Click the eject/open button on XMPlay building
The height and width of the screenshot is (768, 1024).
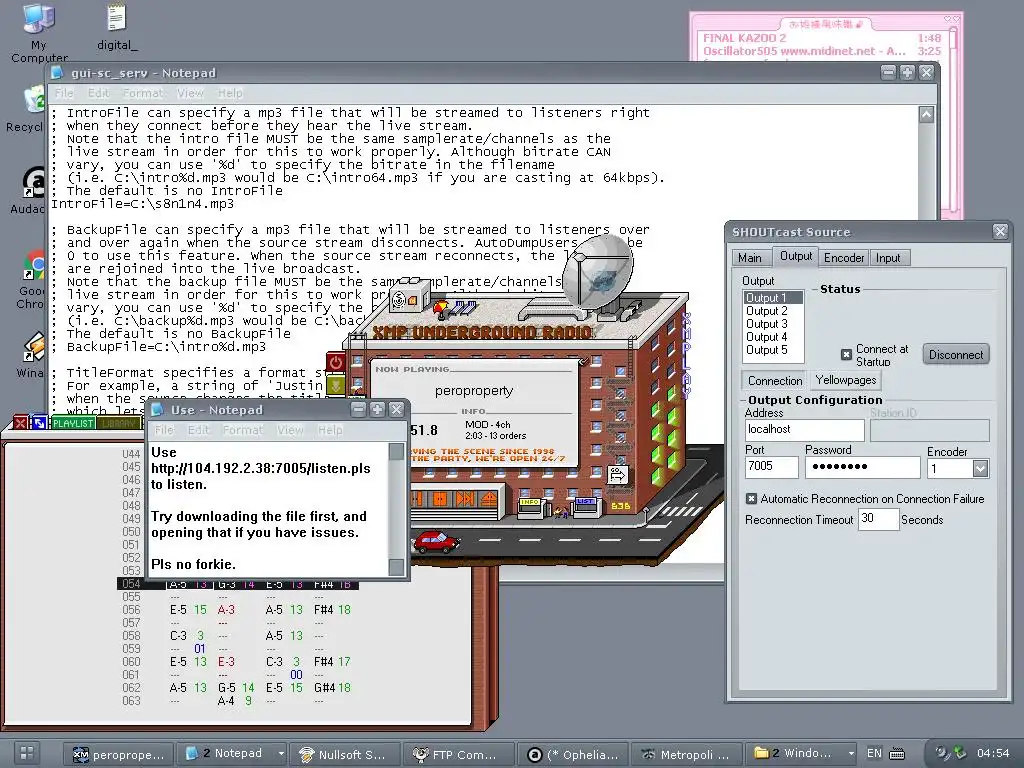(x=488, y=500)
